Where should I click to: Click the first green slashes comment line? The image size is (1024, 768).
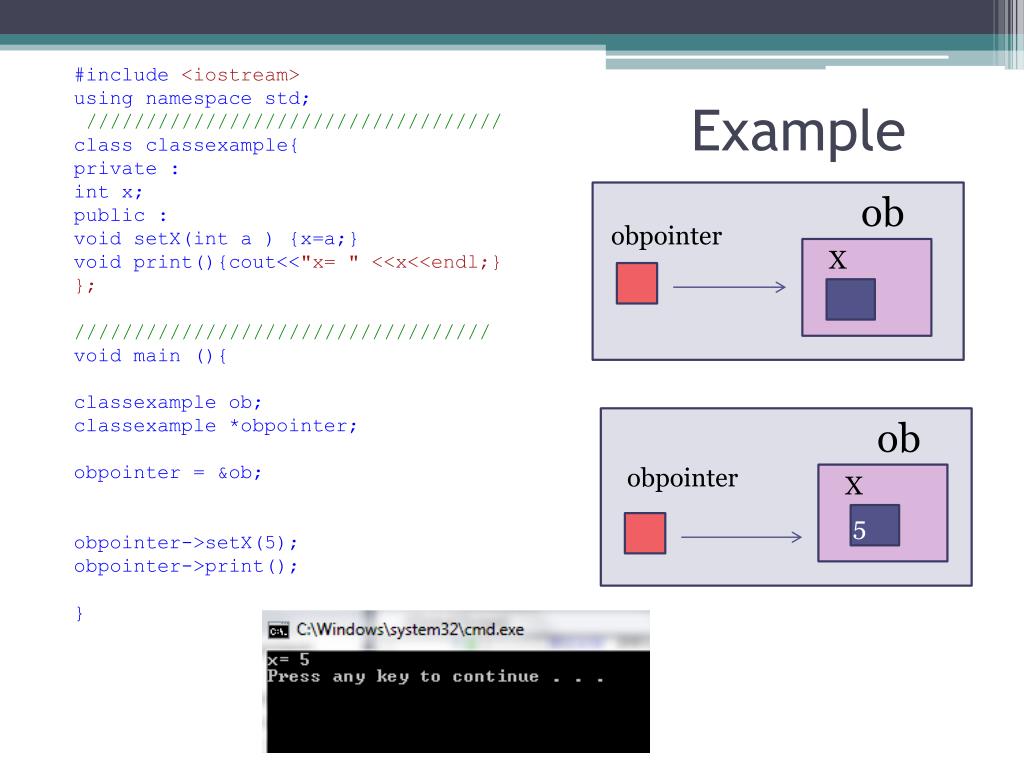point(294,121)
